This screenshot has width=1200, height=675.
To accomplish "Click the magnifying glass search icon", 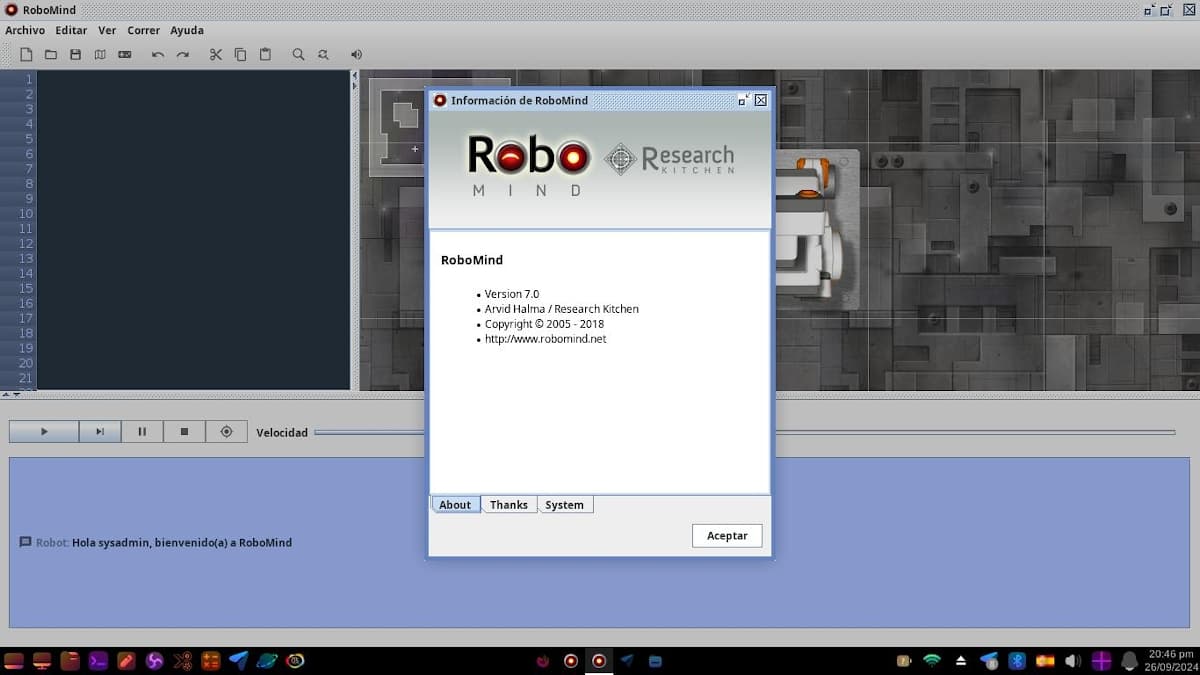I will click(x=298, y=55).
